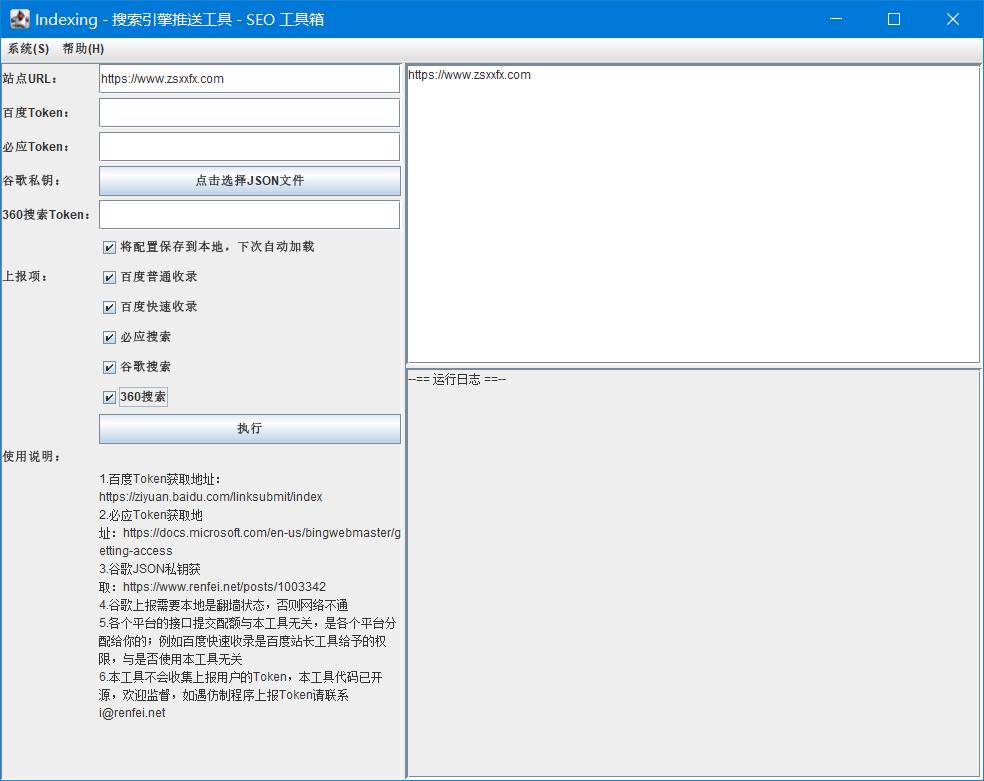
Task: Click the 点击选择JSON文件 button
Action: (248, 180)
